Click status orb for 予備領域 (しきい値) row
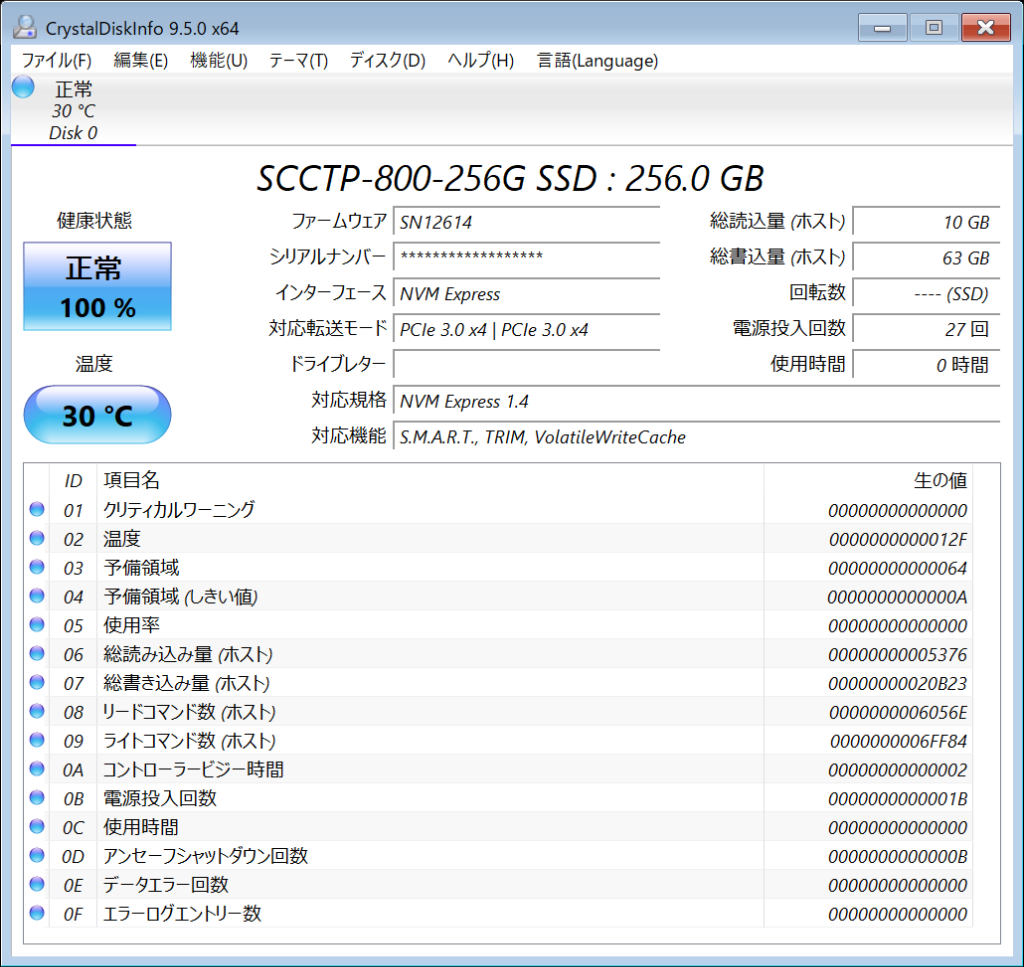 (x=37, y=595)
